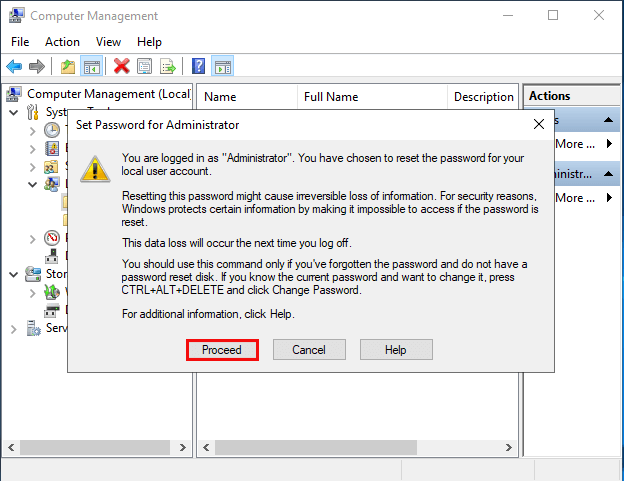Click the Full Name column header
Screen dimensions: 624x481
[x=331, y=97]
